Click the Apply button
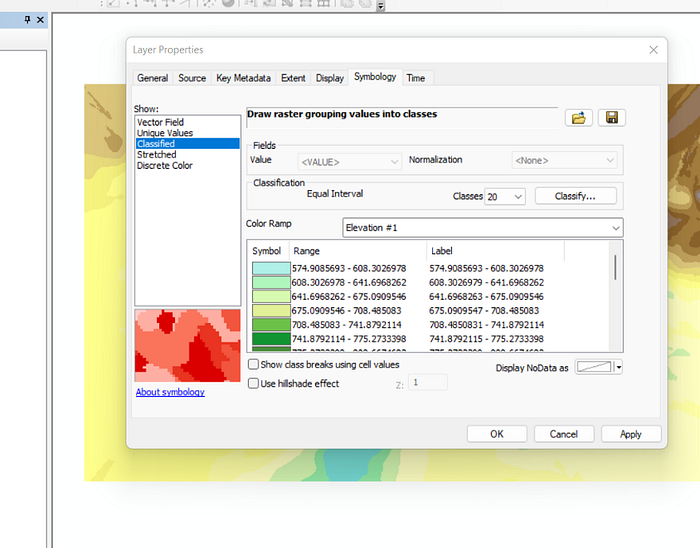 [x=631, y=434]
